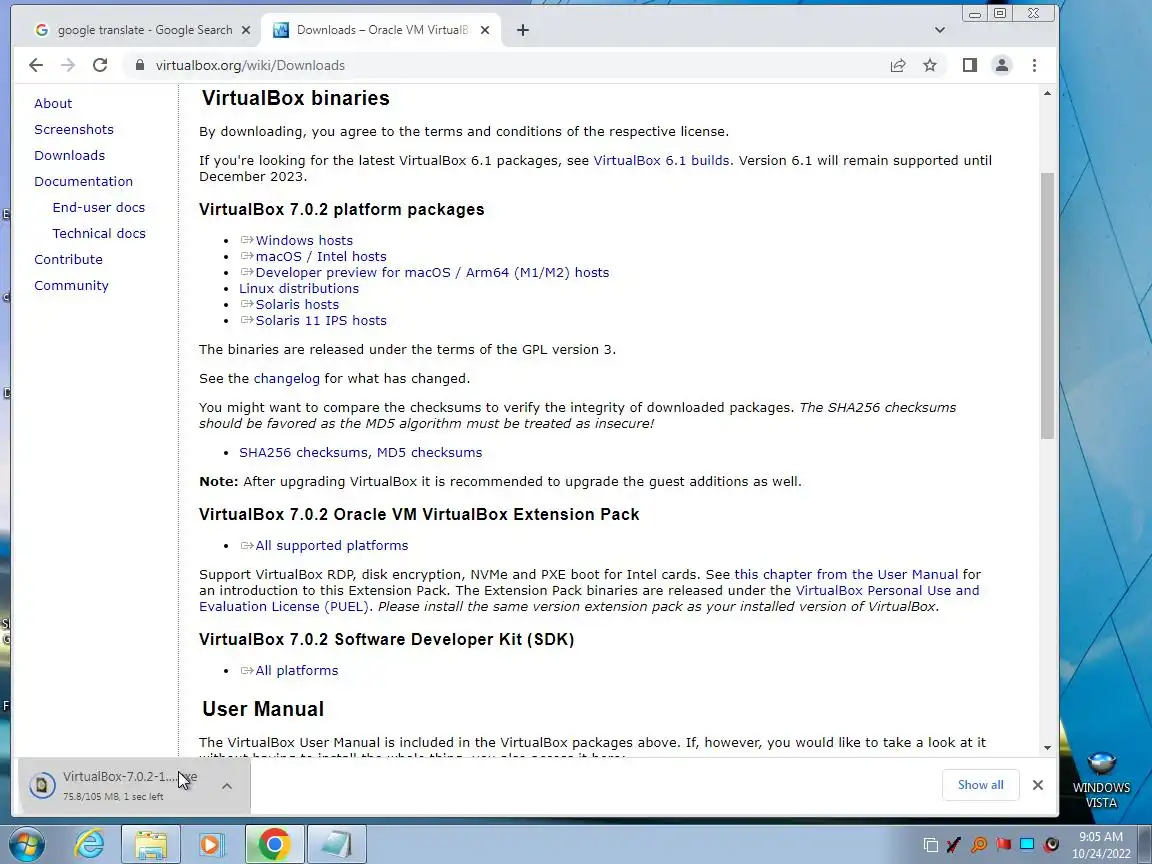Screen dimensions: 1152x864
Task: Reload the VirtualBox downloads page
Action: click(101, 65)
